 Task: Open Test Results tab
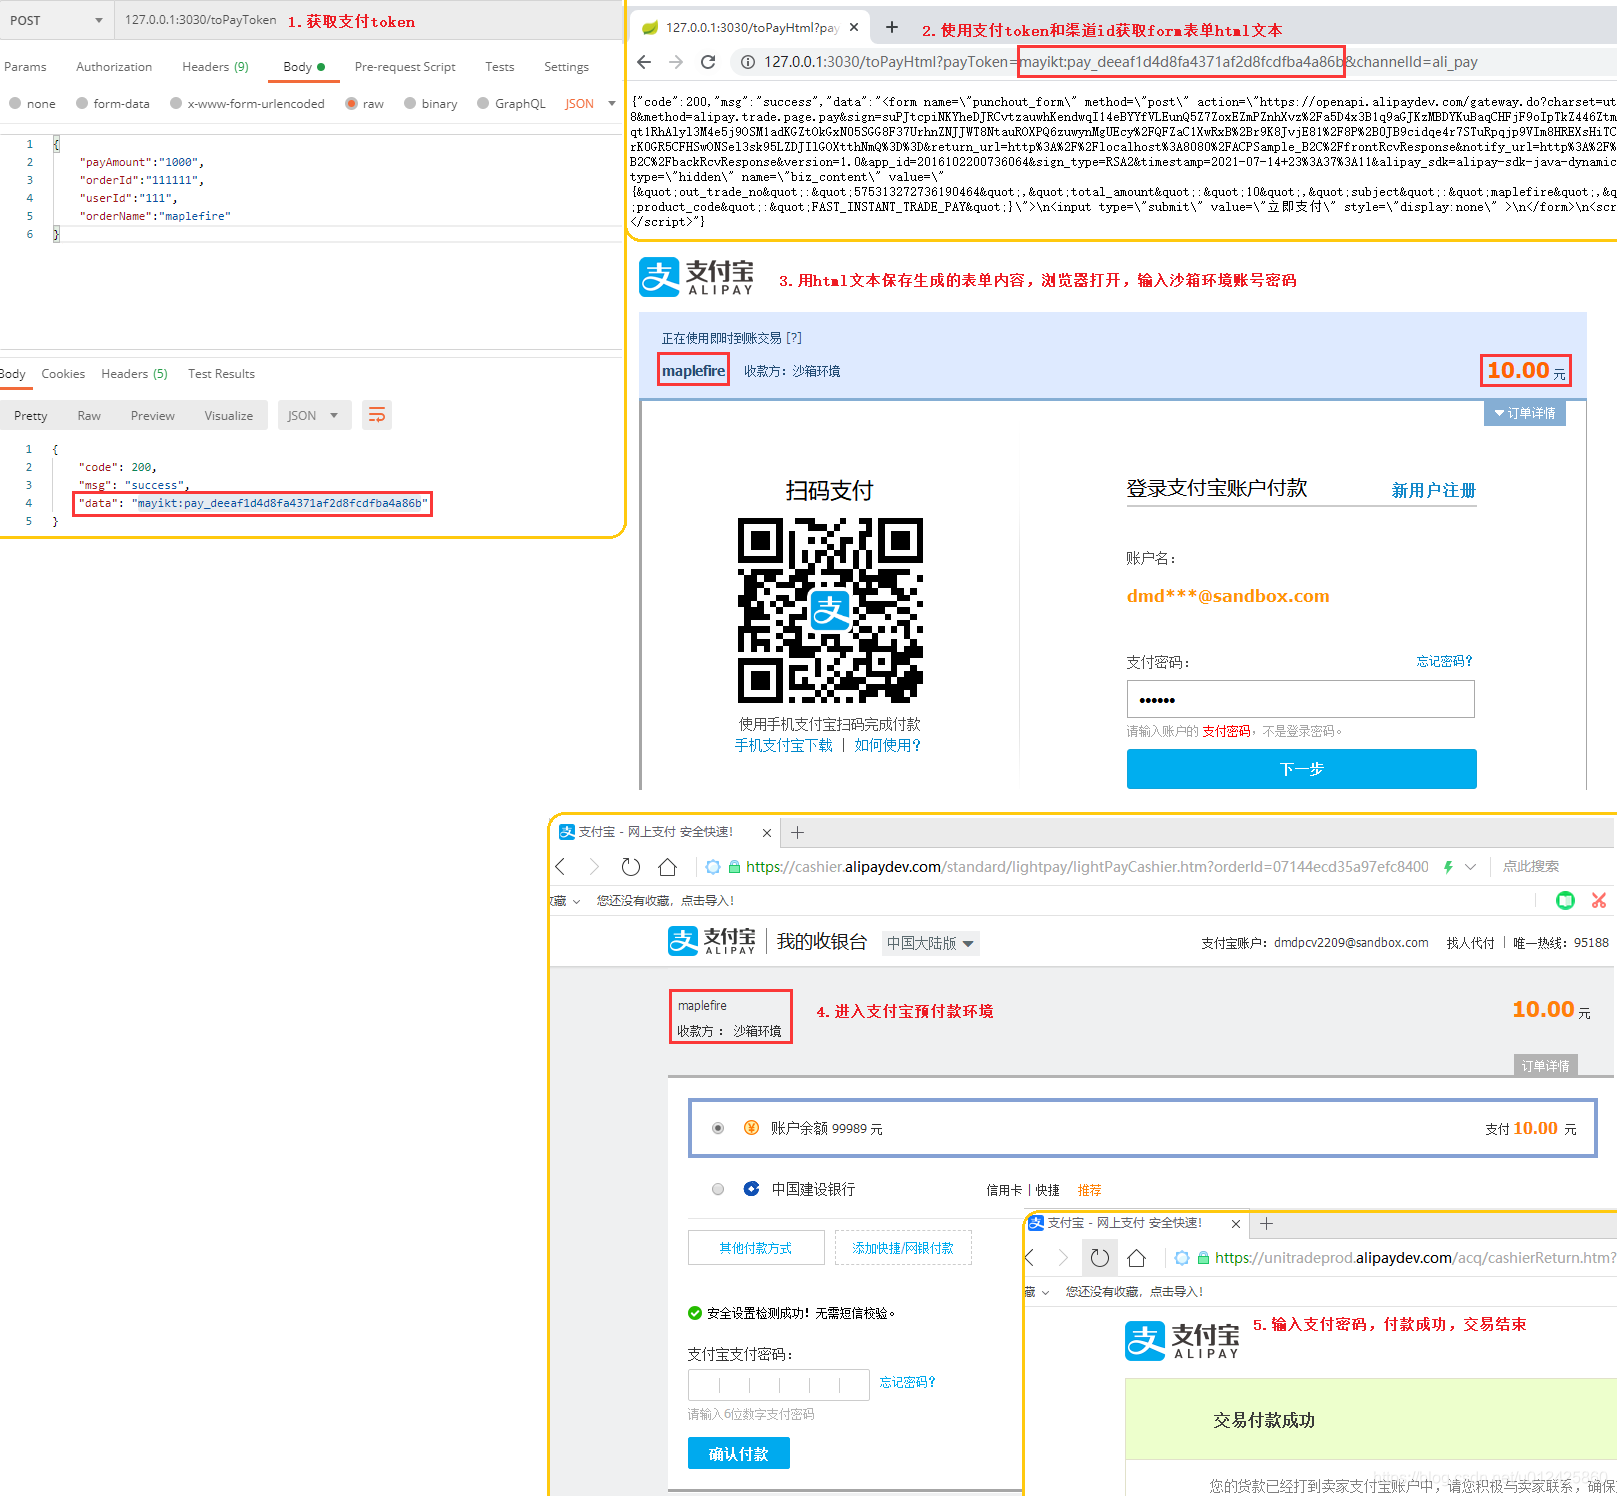[x=221, y=374]
